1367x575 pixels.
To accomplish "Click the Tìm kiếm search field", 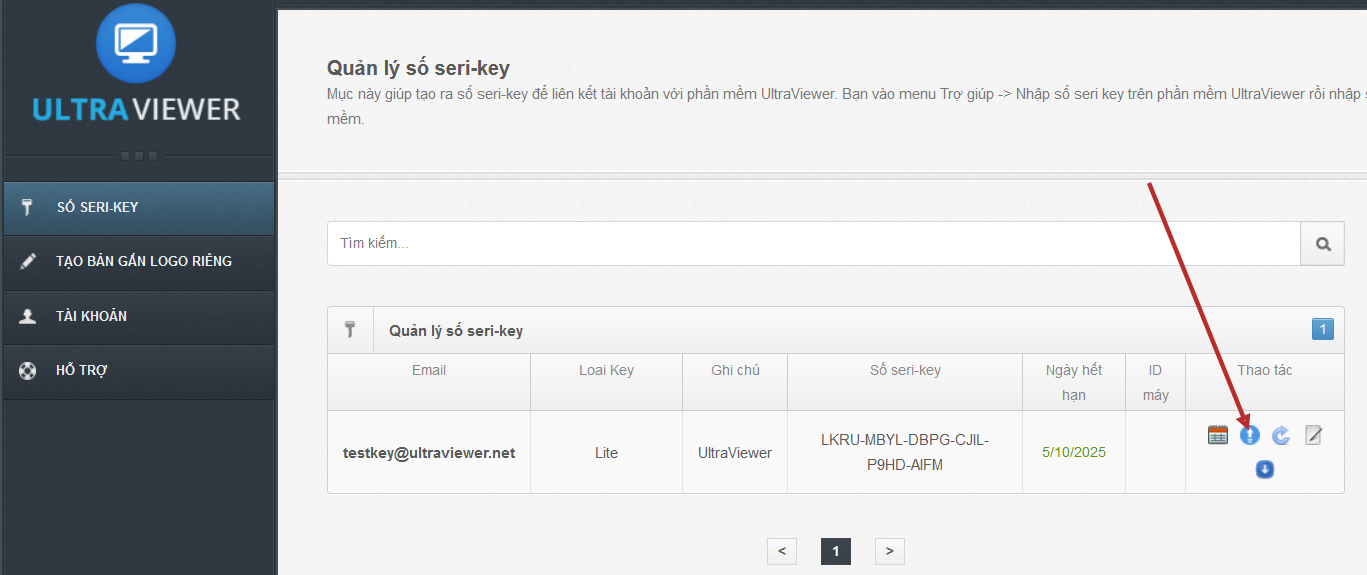I will point(813,243).
